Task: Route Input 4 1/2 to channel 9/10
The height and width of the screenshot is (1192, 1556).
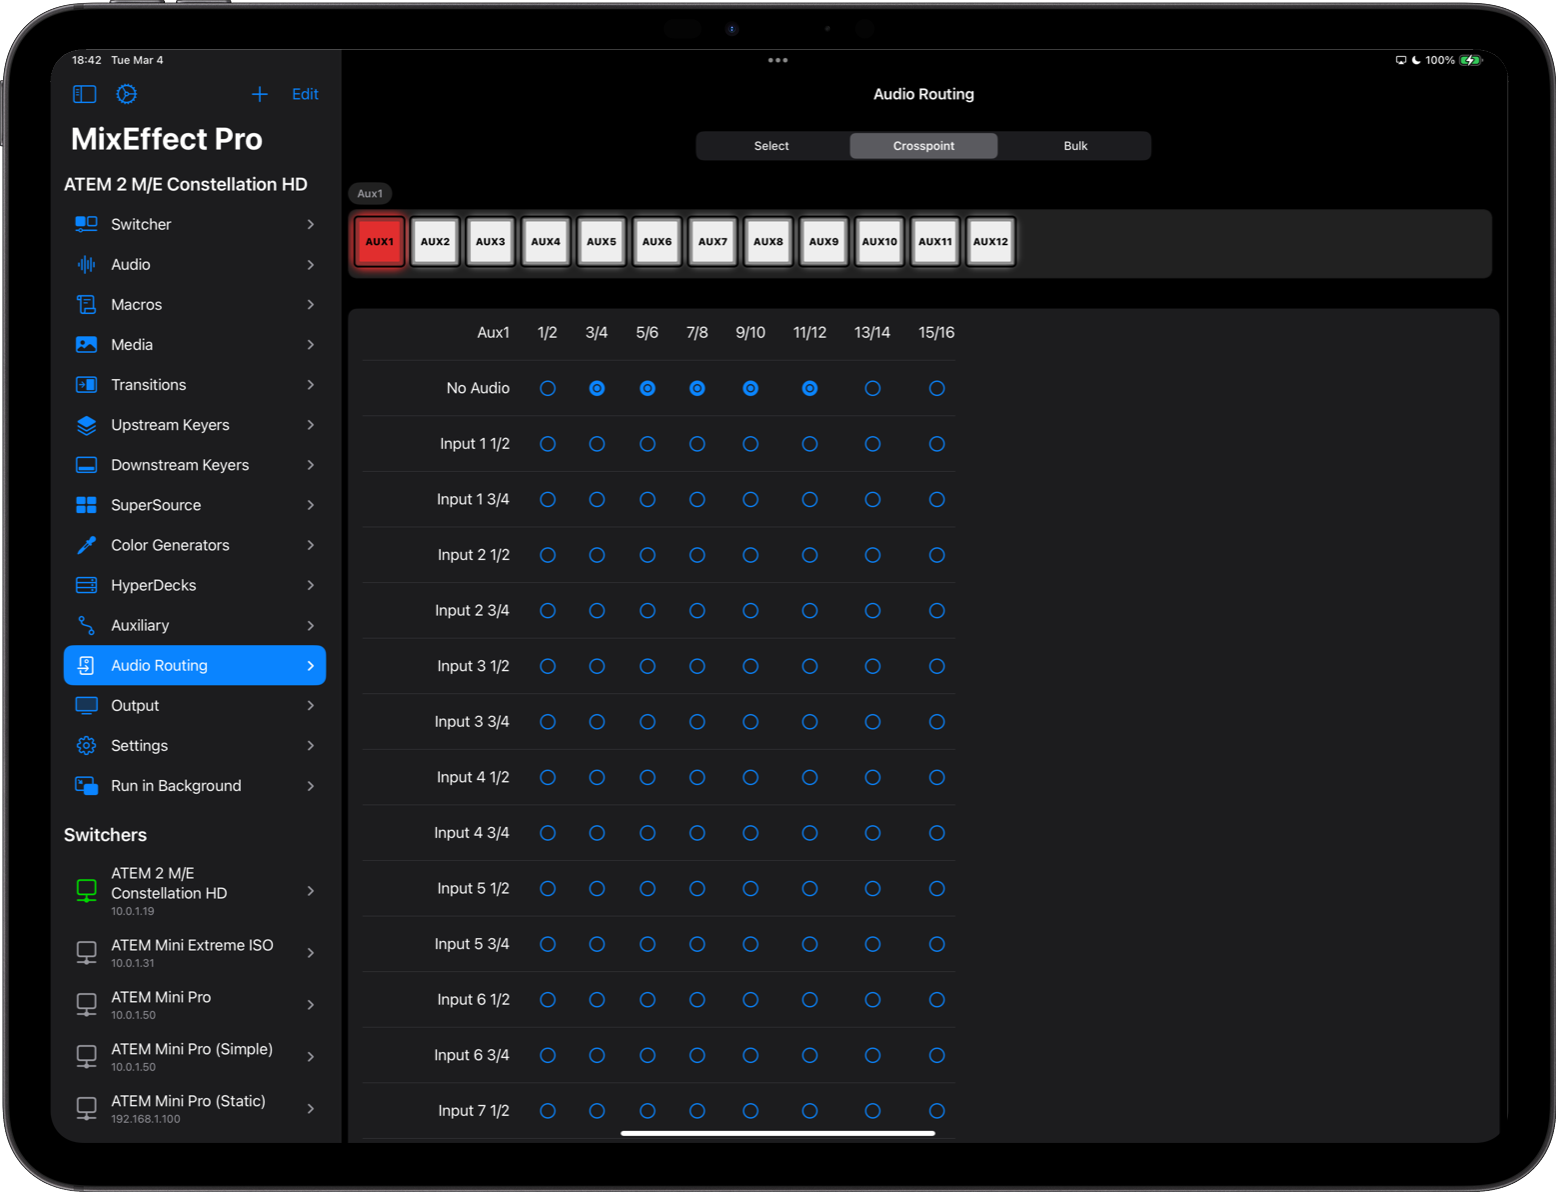Action: tap(751, 777)
